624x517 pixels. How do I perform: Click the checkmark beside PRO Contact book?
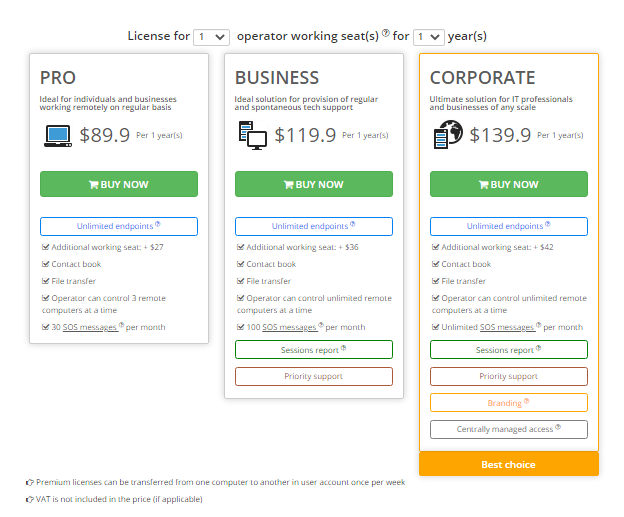click(45, 264)
